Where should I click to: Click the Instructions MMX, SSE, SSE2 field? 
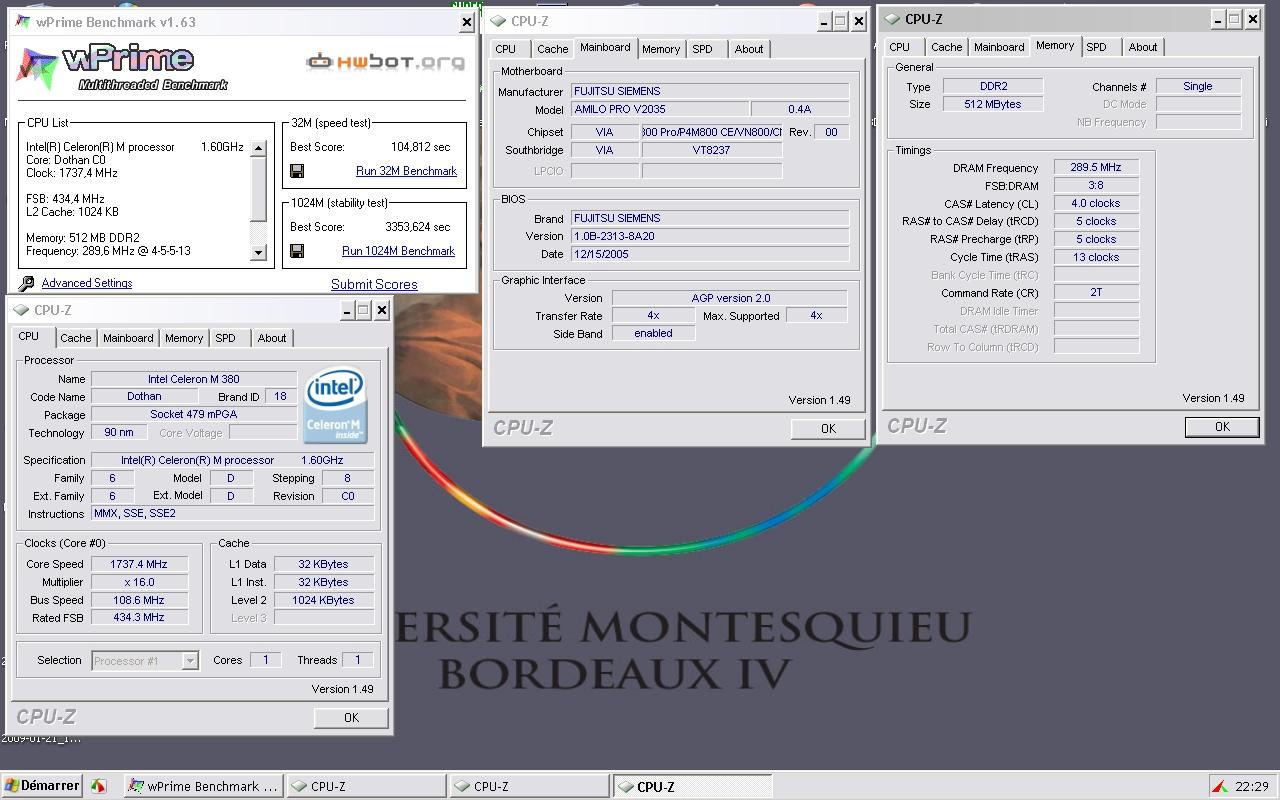click(233, 513)
